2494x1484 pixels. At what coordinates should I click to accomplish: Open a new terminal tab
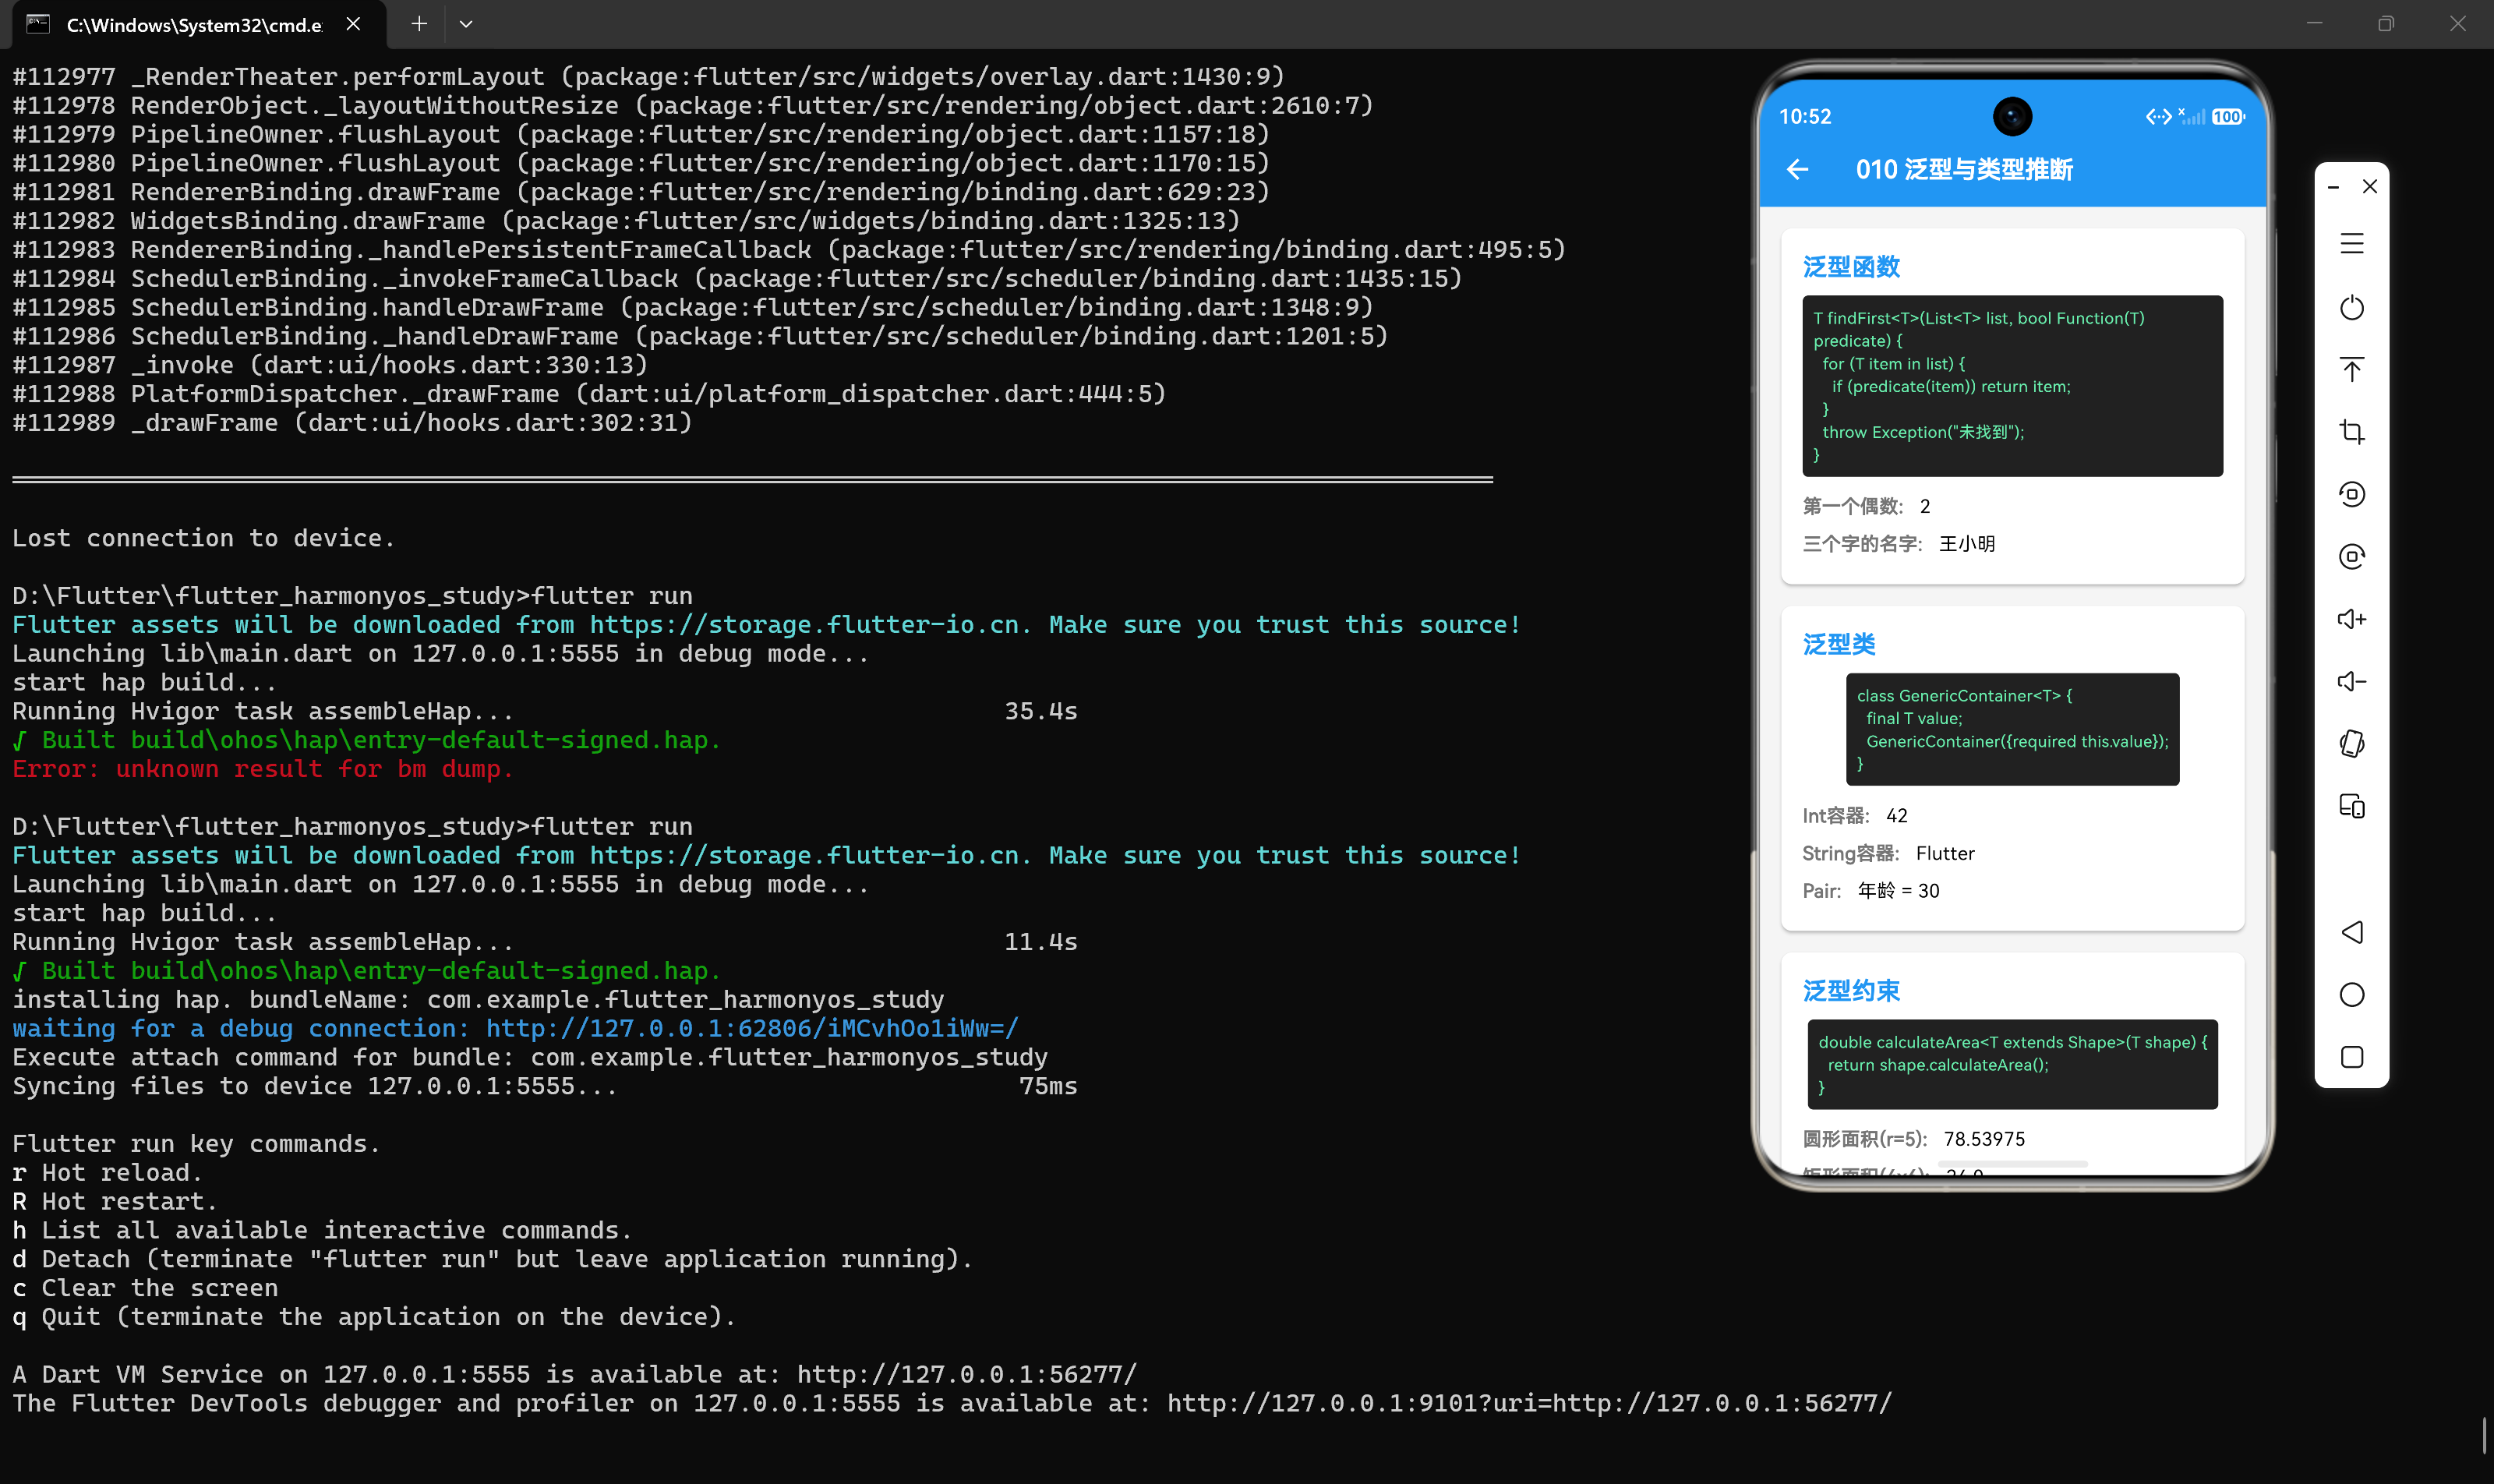click(x=419, y=24)
